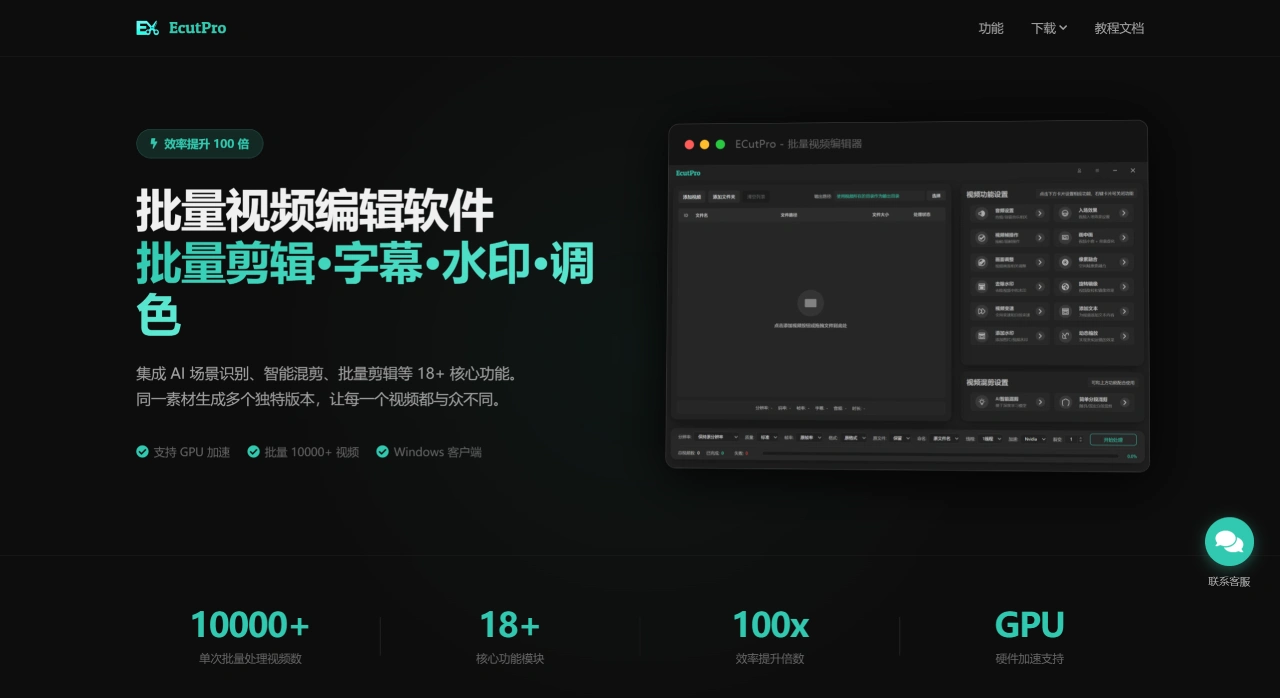Click the 10000+ statistic text

(x=250, y=625)
